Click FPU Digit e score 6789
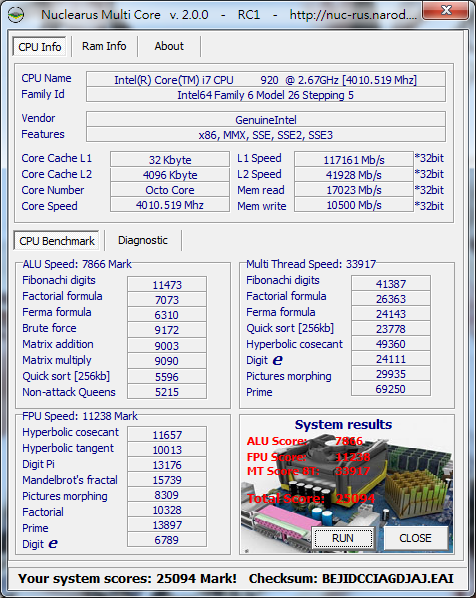The width and height of the screenshot is (476, 598). tap(167, 540)
